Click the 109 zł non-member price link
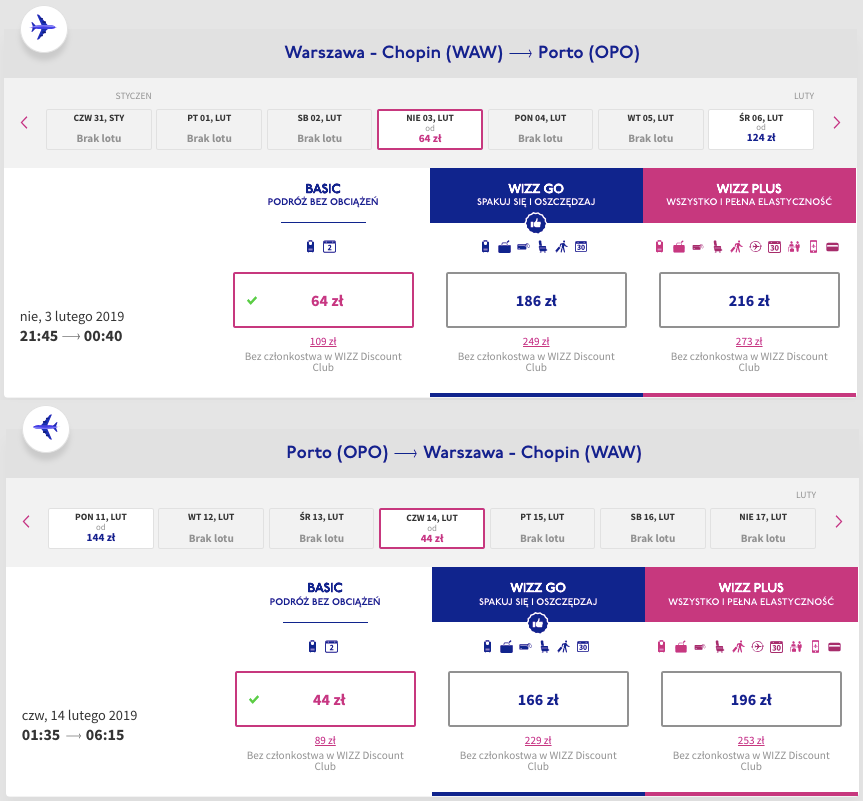 click(323, 342)
